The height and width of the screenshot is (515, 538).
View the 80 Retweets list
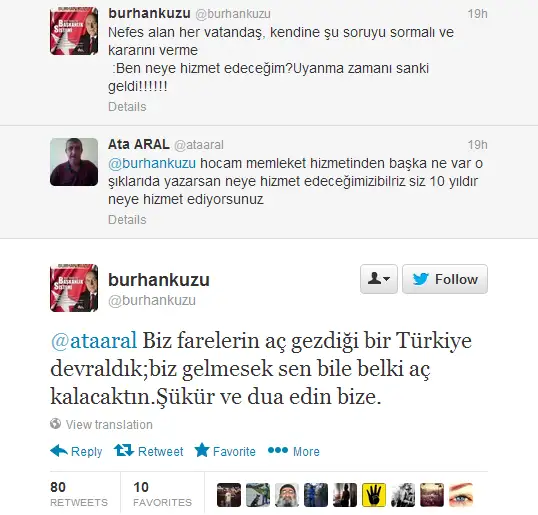pos(79,493)
